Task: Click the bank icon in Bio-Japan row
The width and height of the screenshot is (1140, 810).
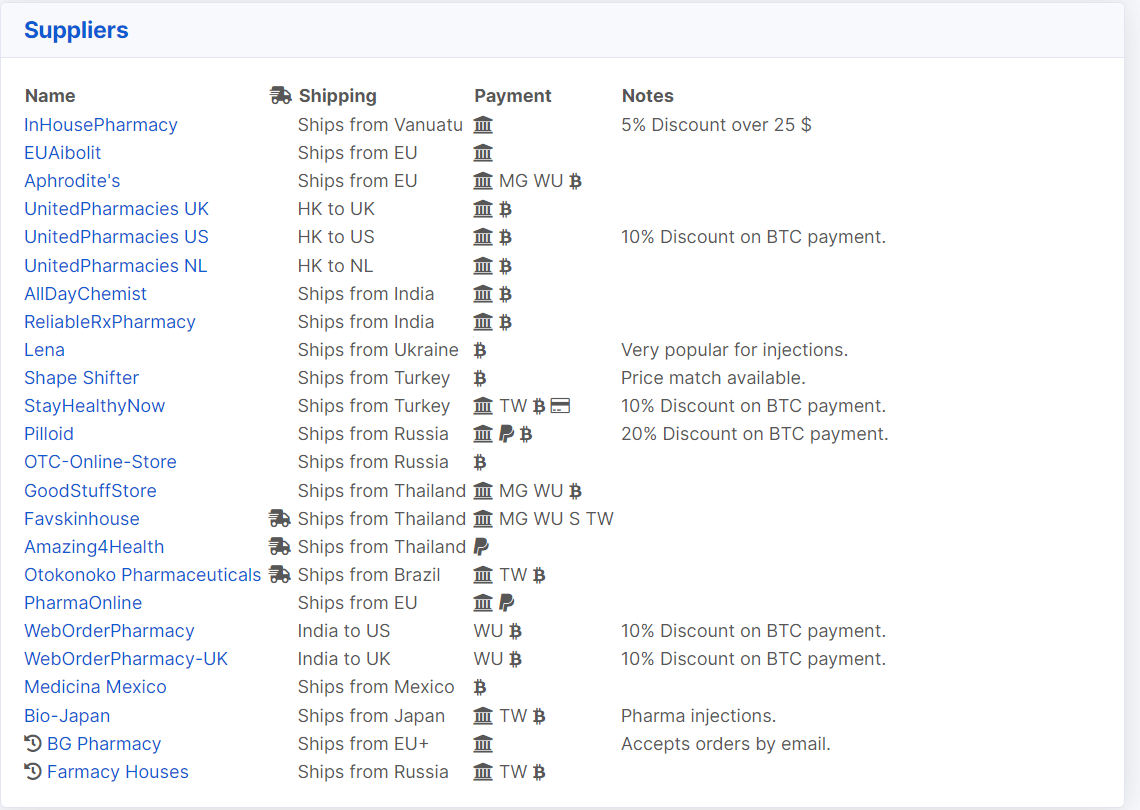Action: click(x=483, y=716)
